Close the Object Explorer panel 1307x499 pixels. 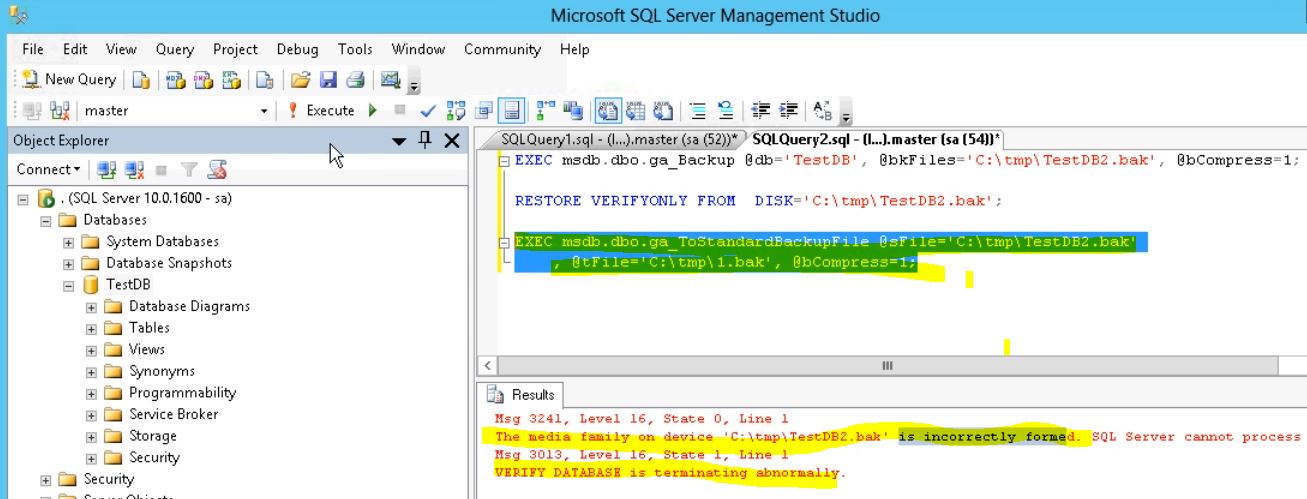(x=452, y=141)
